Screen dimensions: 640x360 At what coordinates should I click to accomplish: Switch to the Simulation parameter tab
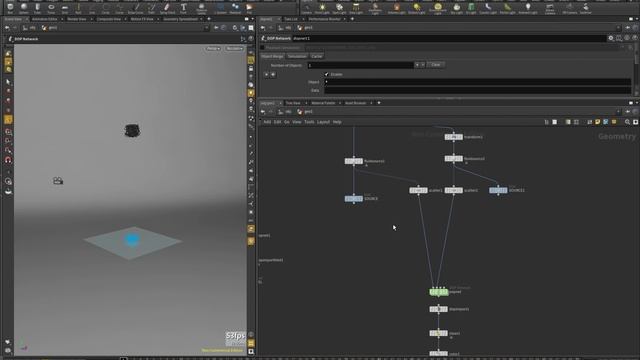[x=297, y=56]
